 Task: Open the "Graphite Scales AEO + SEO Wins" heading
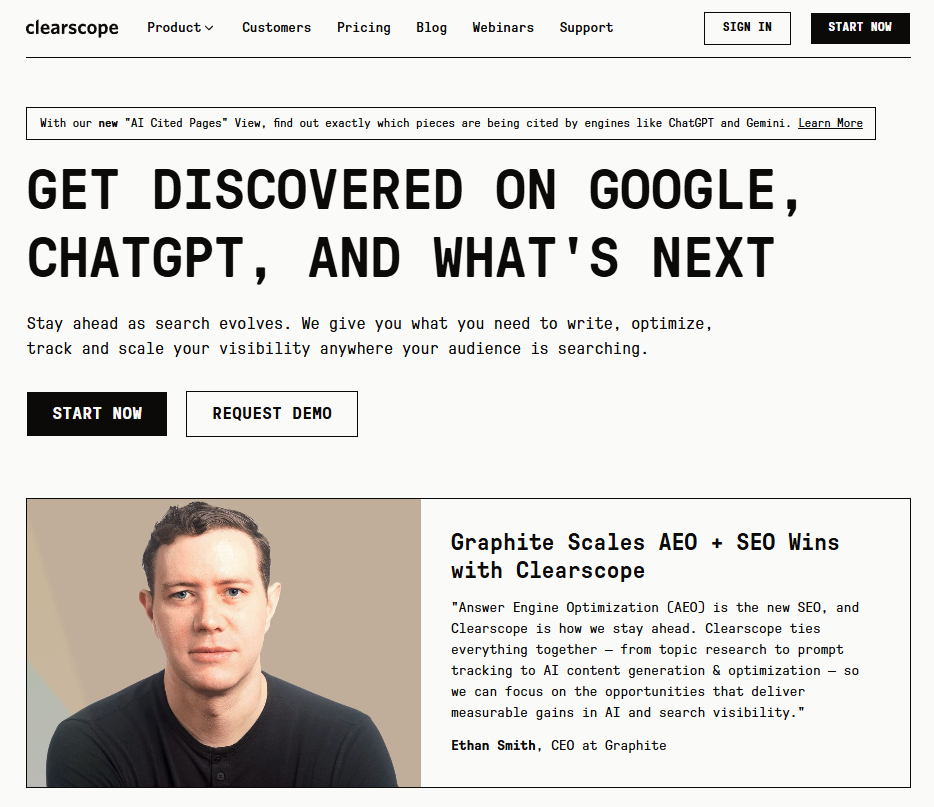coord(645,556)
